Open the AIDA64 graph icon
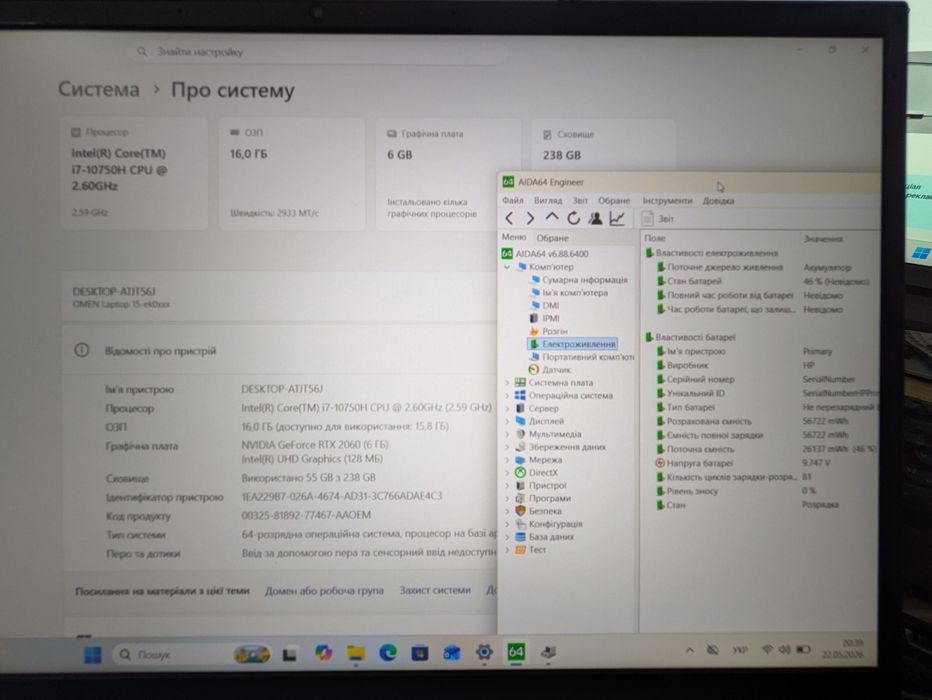The width and height of the screenshot is (932, 700). (617, 219)
